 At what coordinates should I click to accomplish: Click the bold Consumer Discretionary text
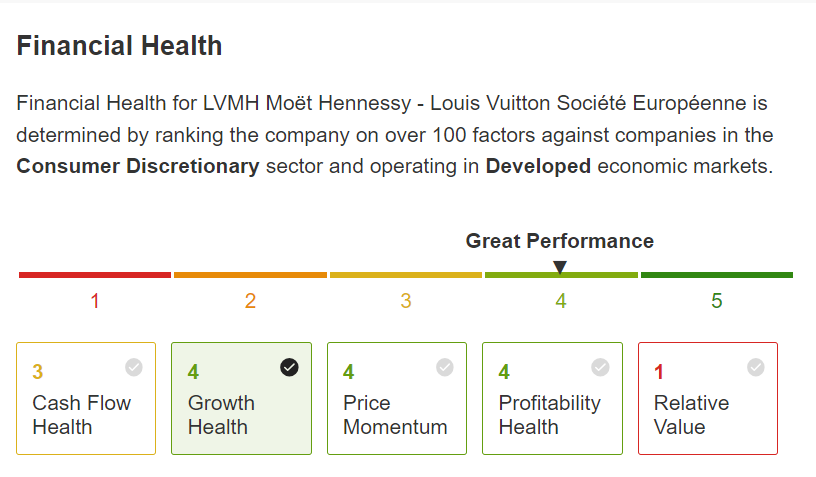tap(138, 166)
